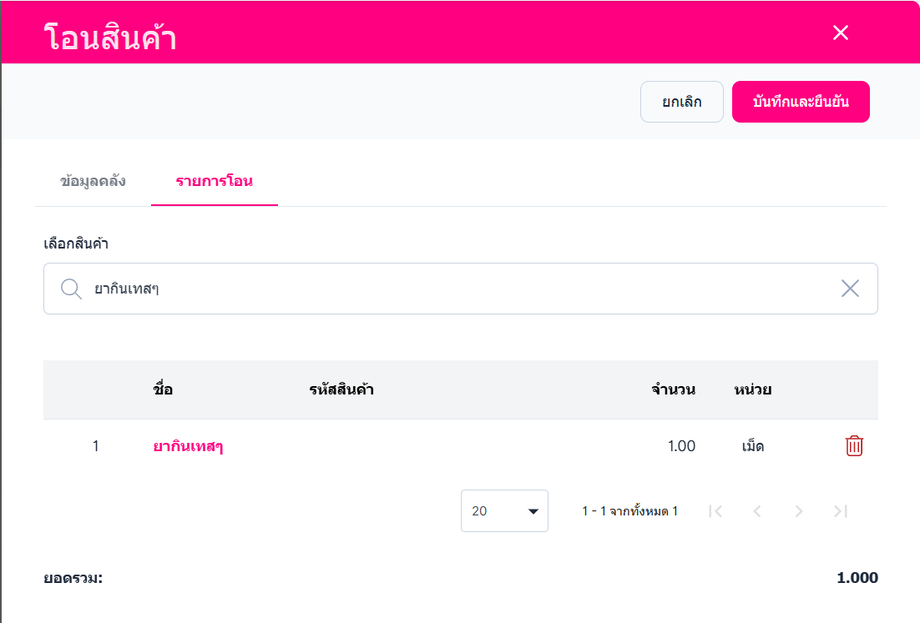
Task: Delete the ยากินเทสๆ row with trash icon
Action: (854, 446)
